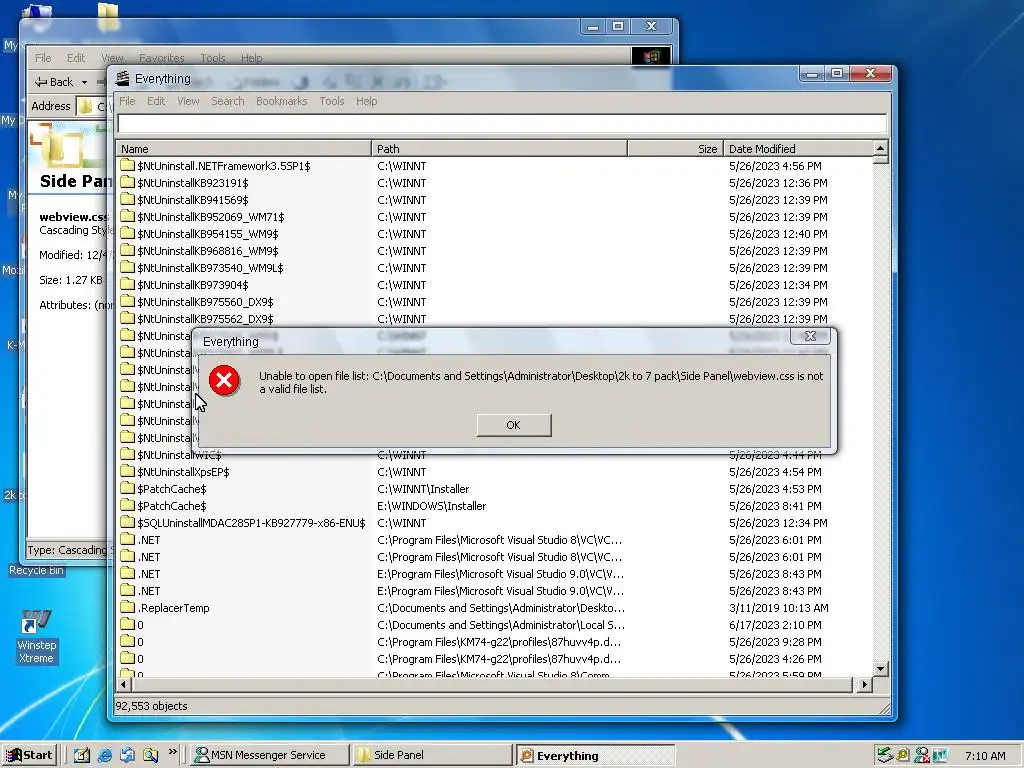Screen dimensions: 1024x768
Task: Click the first system tray icon
Action: pos(884,756)
